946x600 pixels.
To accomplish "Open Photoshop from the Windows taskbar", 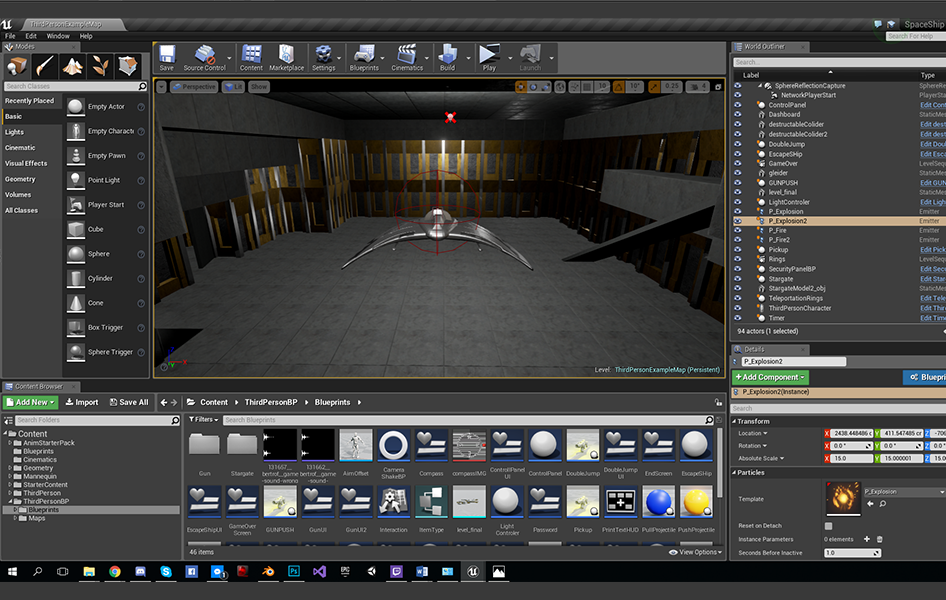I will point(294,572).
